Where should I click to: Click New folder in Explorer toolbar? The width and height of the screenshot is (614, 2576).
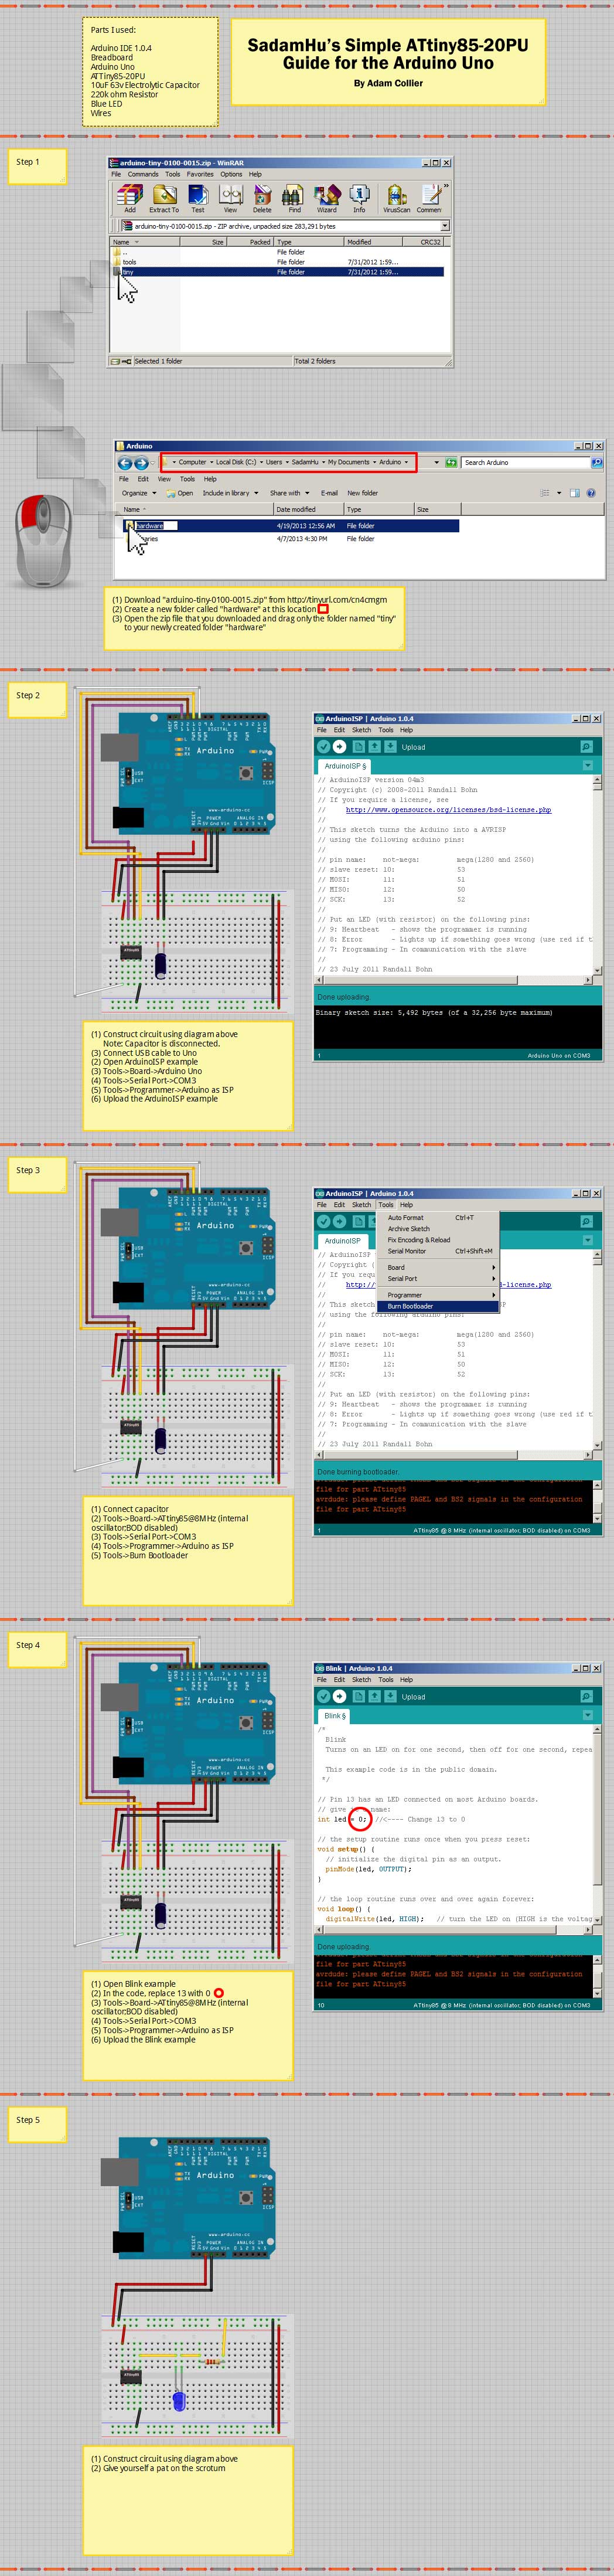click(x=362, y=493)
